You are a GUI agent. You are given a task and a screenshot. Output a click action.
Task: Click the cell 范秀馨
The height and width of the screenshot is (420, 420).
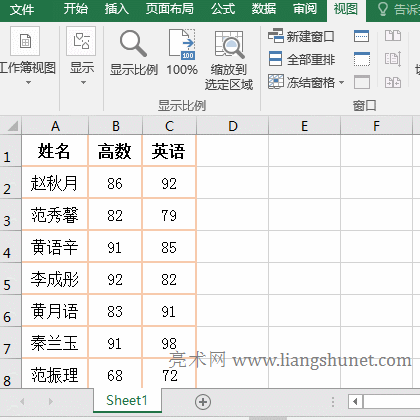(55, 215)
